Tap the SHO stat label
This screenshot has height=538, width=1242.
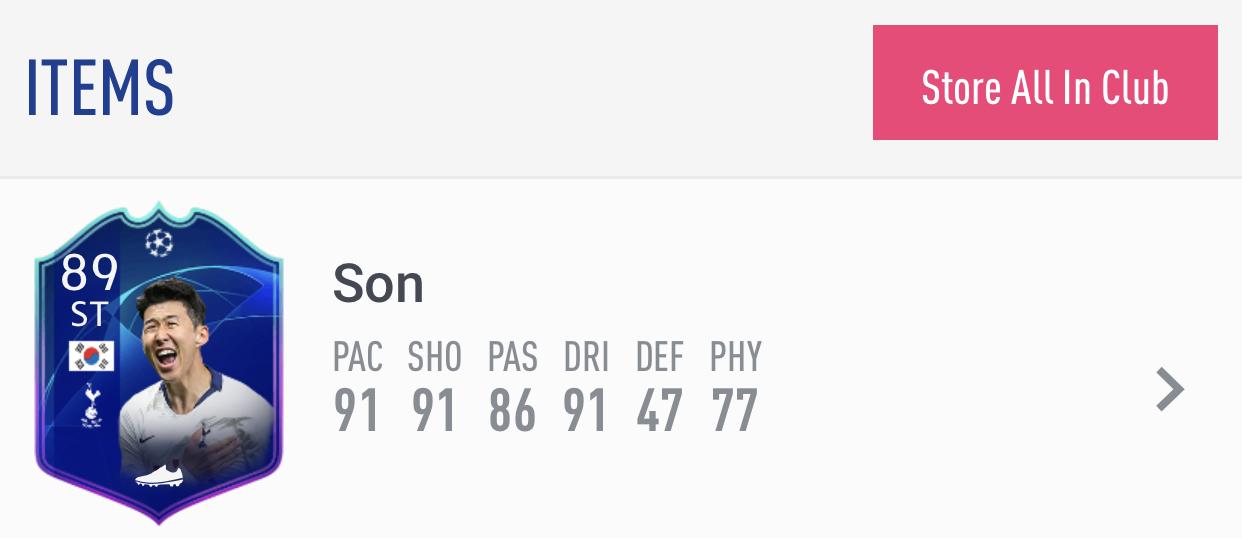[434, 357]
